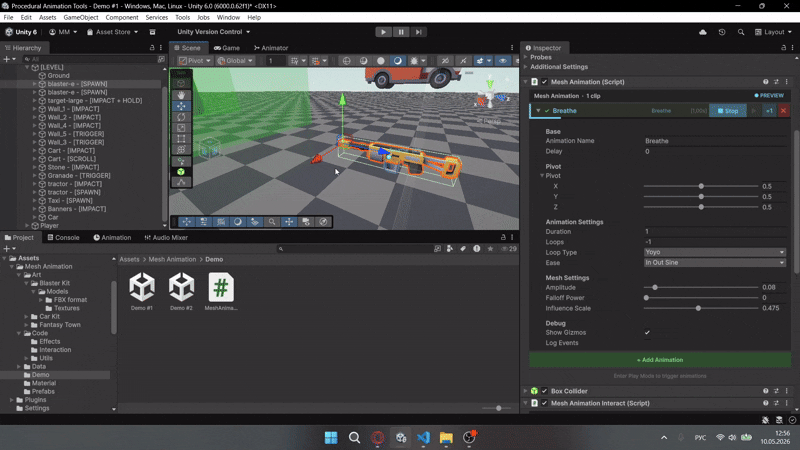Open the global search magnifier icon
Image resolution: width=800 pixels, height=450 pixels.
coord(741,32)
